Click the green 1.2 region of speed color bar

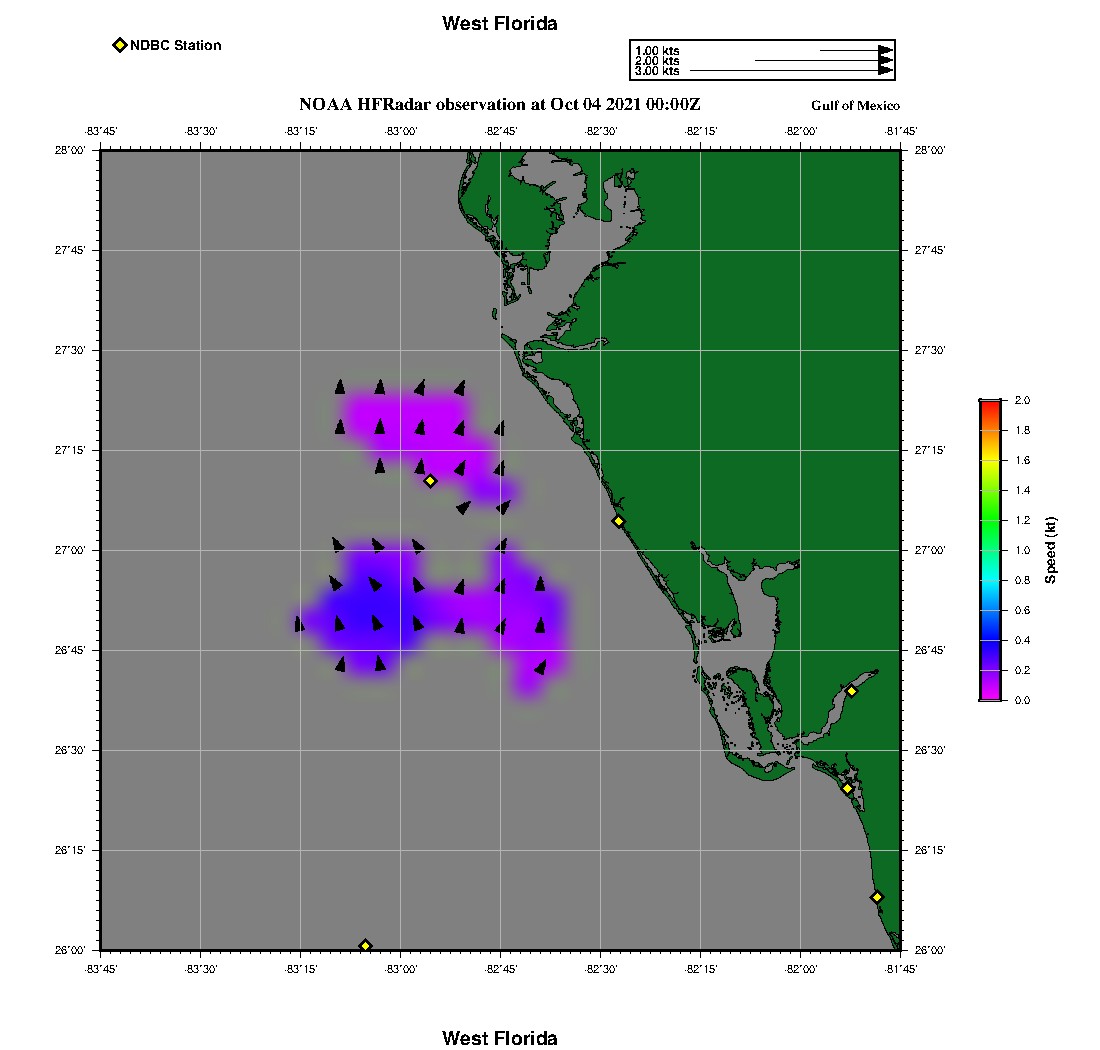coord(990,520)
